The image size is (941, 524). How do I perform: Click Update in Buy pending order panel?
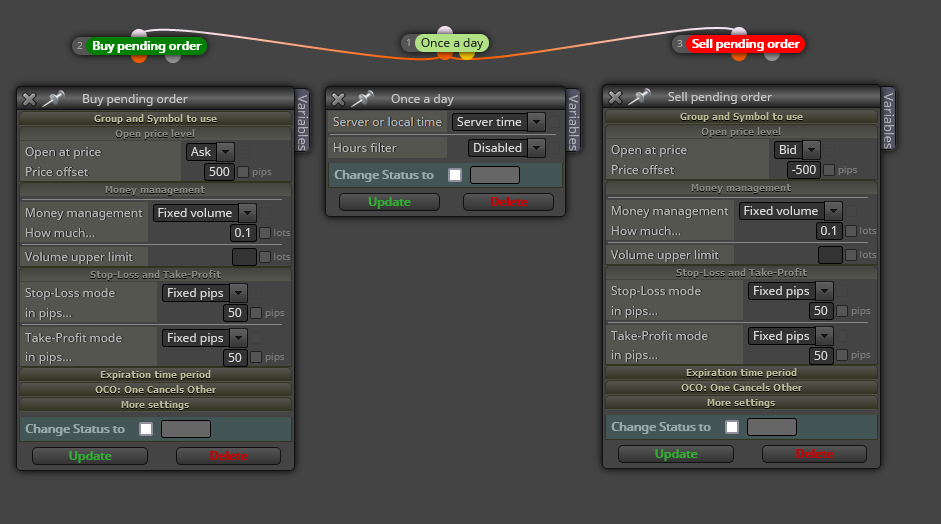point(90,456)
